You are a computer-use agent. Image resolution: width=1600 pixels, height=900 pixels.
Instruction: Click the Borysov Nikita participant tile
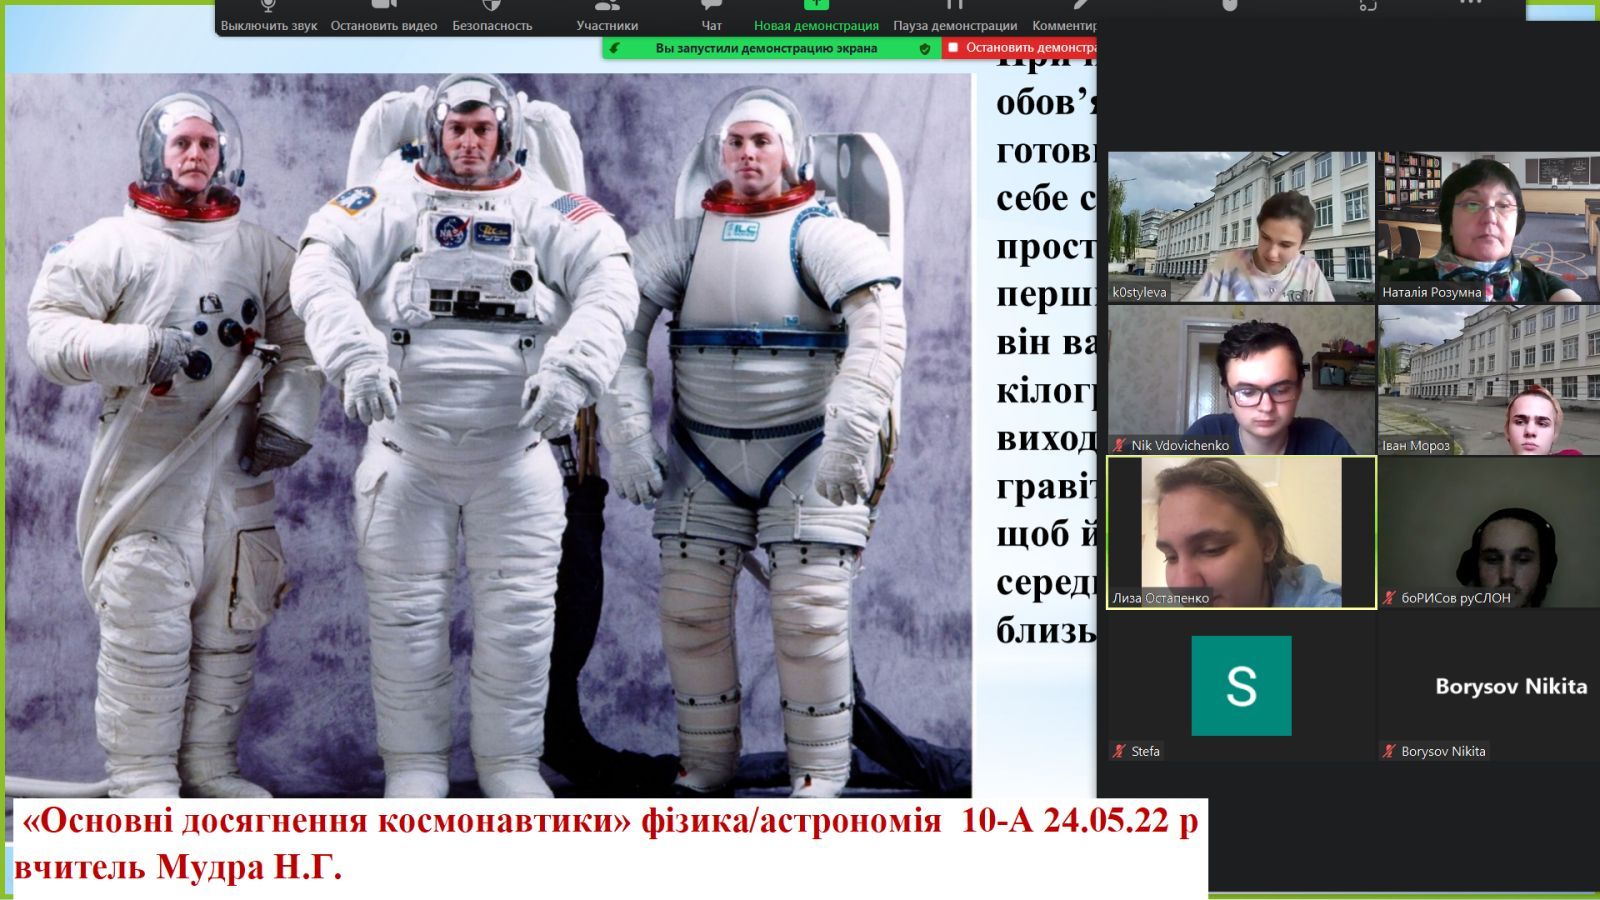(x=1488, y=686)
